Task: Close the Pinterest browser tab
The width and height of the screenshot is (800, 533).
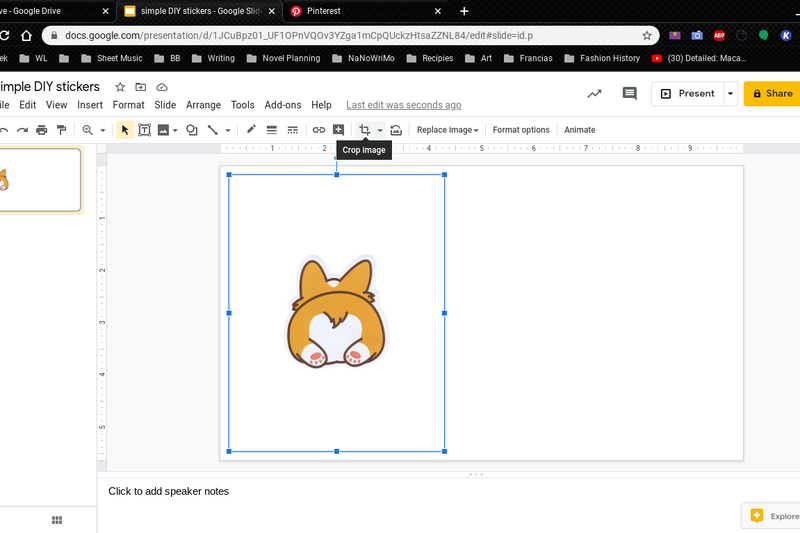Action: (x=438, y=11)
